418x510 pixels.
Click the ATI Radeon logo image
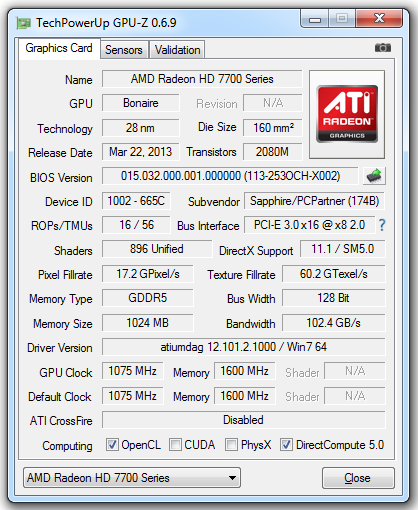(347, 114)
